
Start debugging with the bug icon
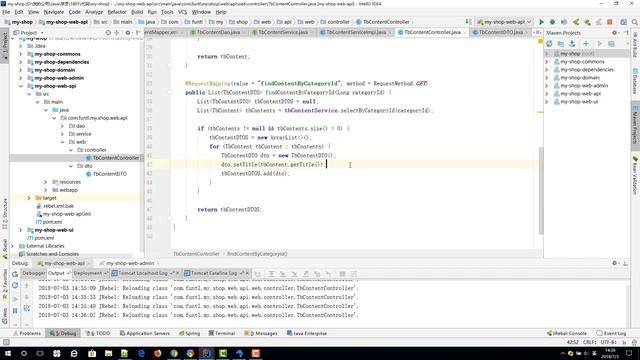click(552, 22)
